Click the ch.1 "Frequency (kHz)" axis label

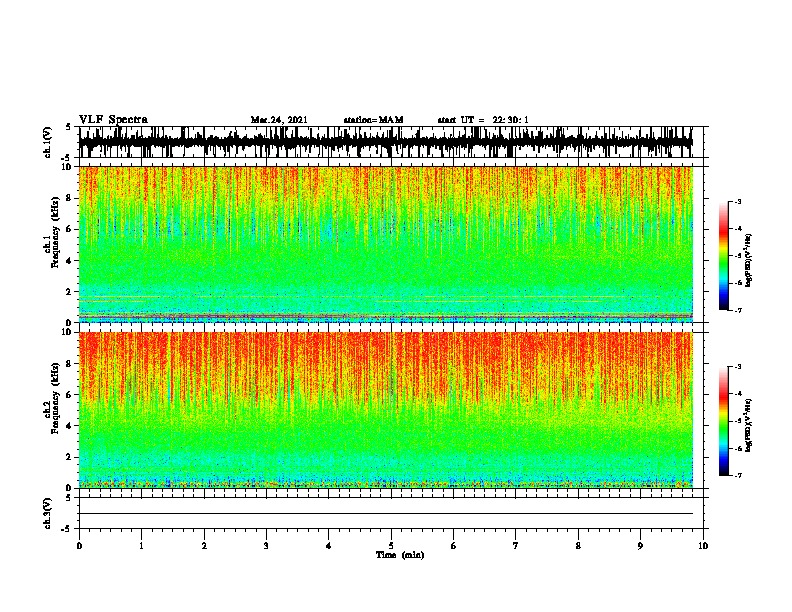(55, 232)
